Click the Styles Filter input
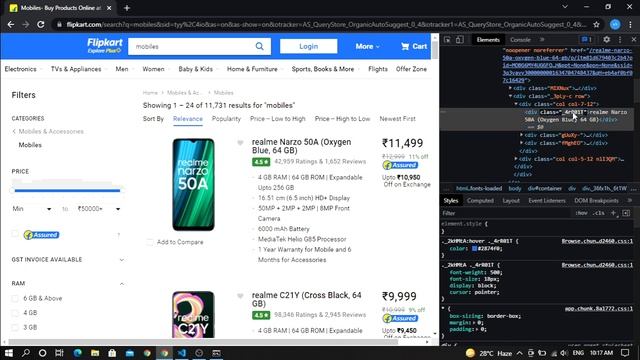640x360 pixels. 506,213
